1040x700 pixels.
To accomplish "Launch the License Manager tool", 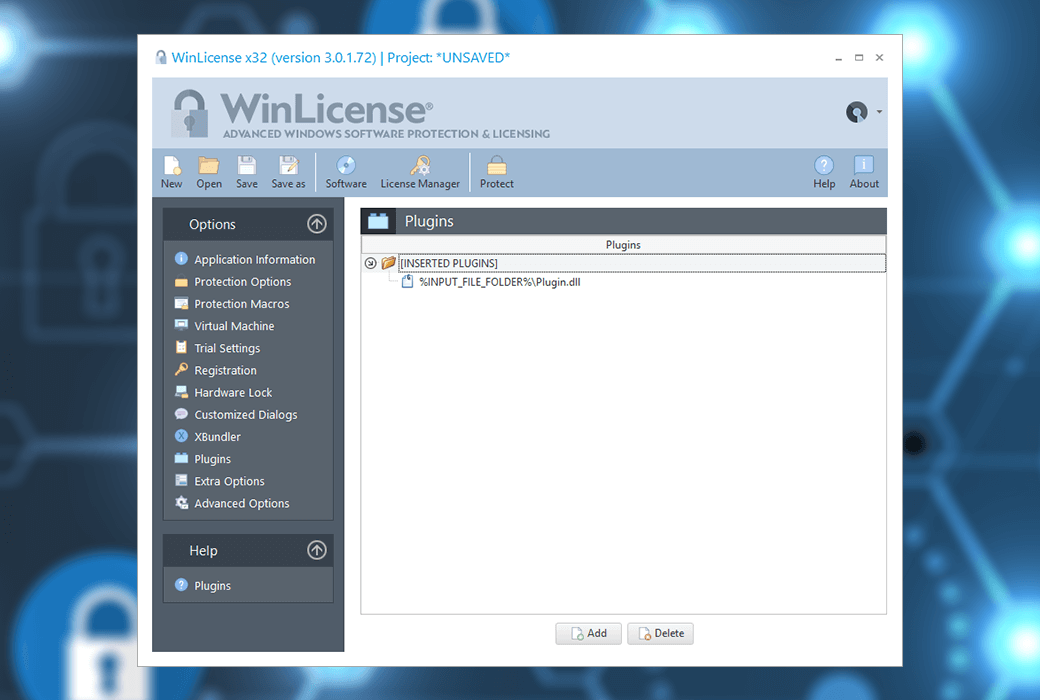I will [x=420, y=171].
